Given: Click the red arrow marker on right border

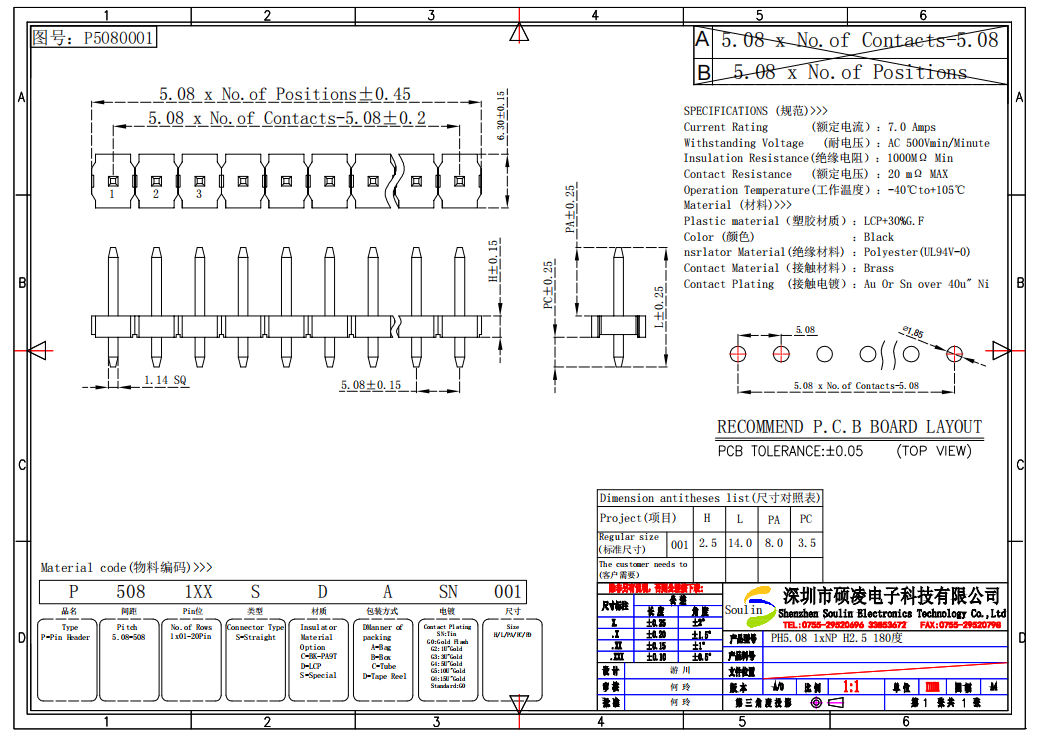Looking at the screenshot, I should pos(1001,349).
